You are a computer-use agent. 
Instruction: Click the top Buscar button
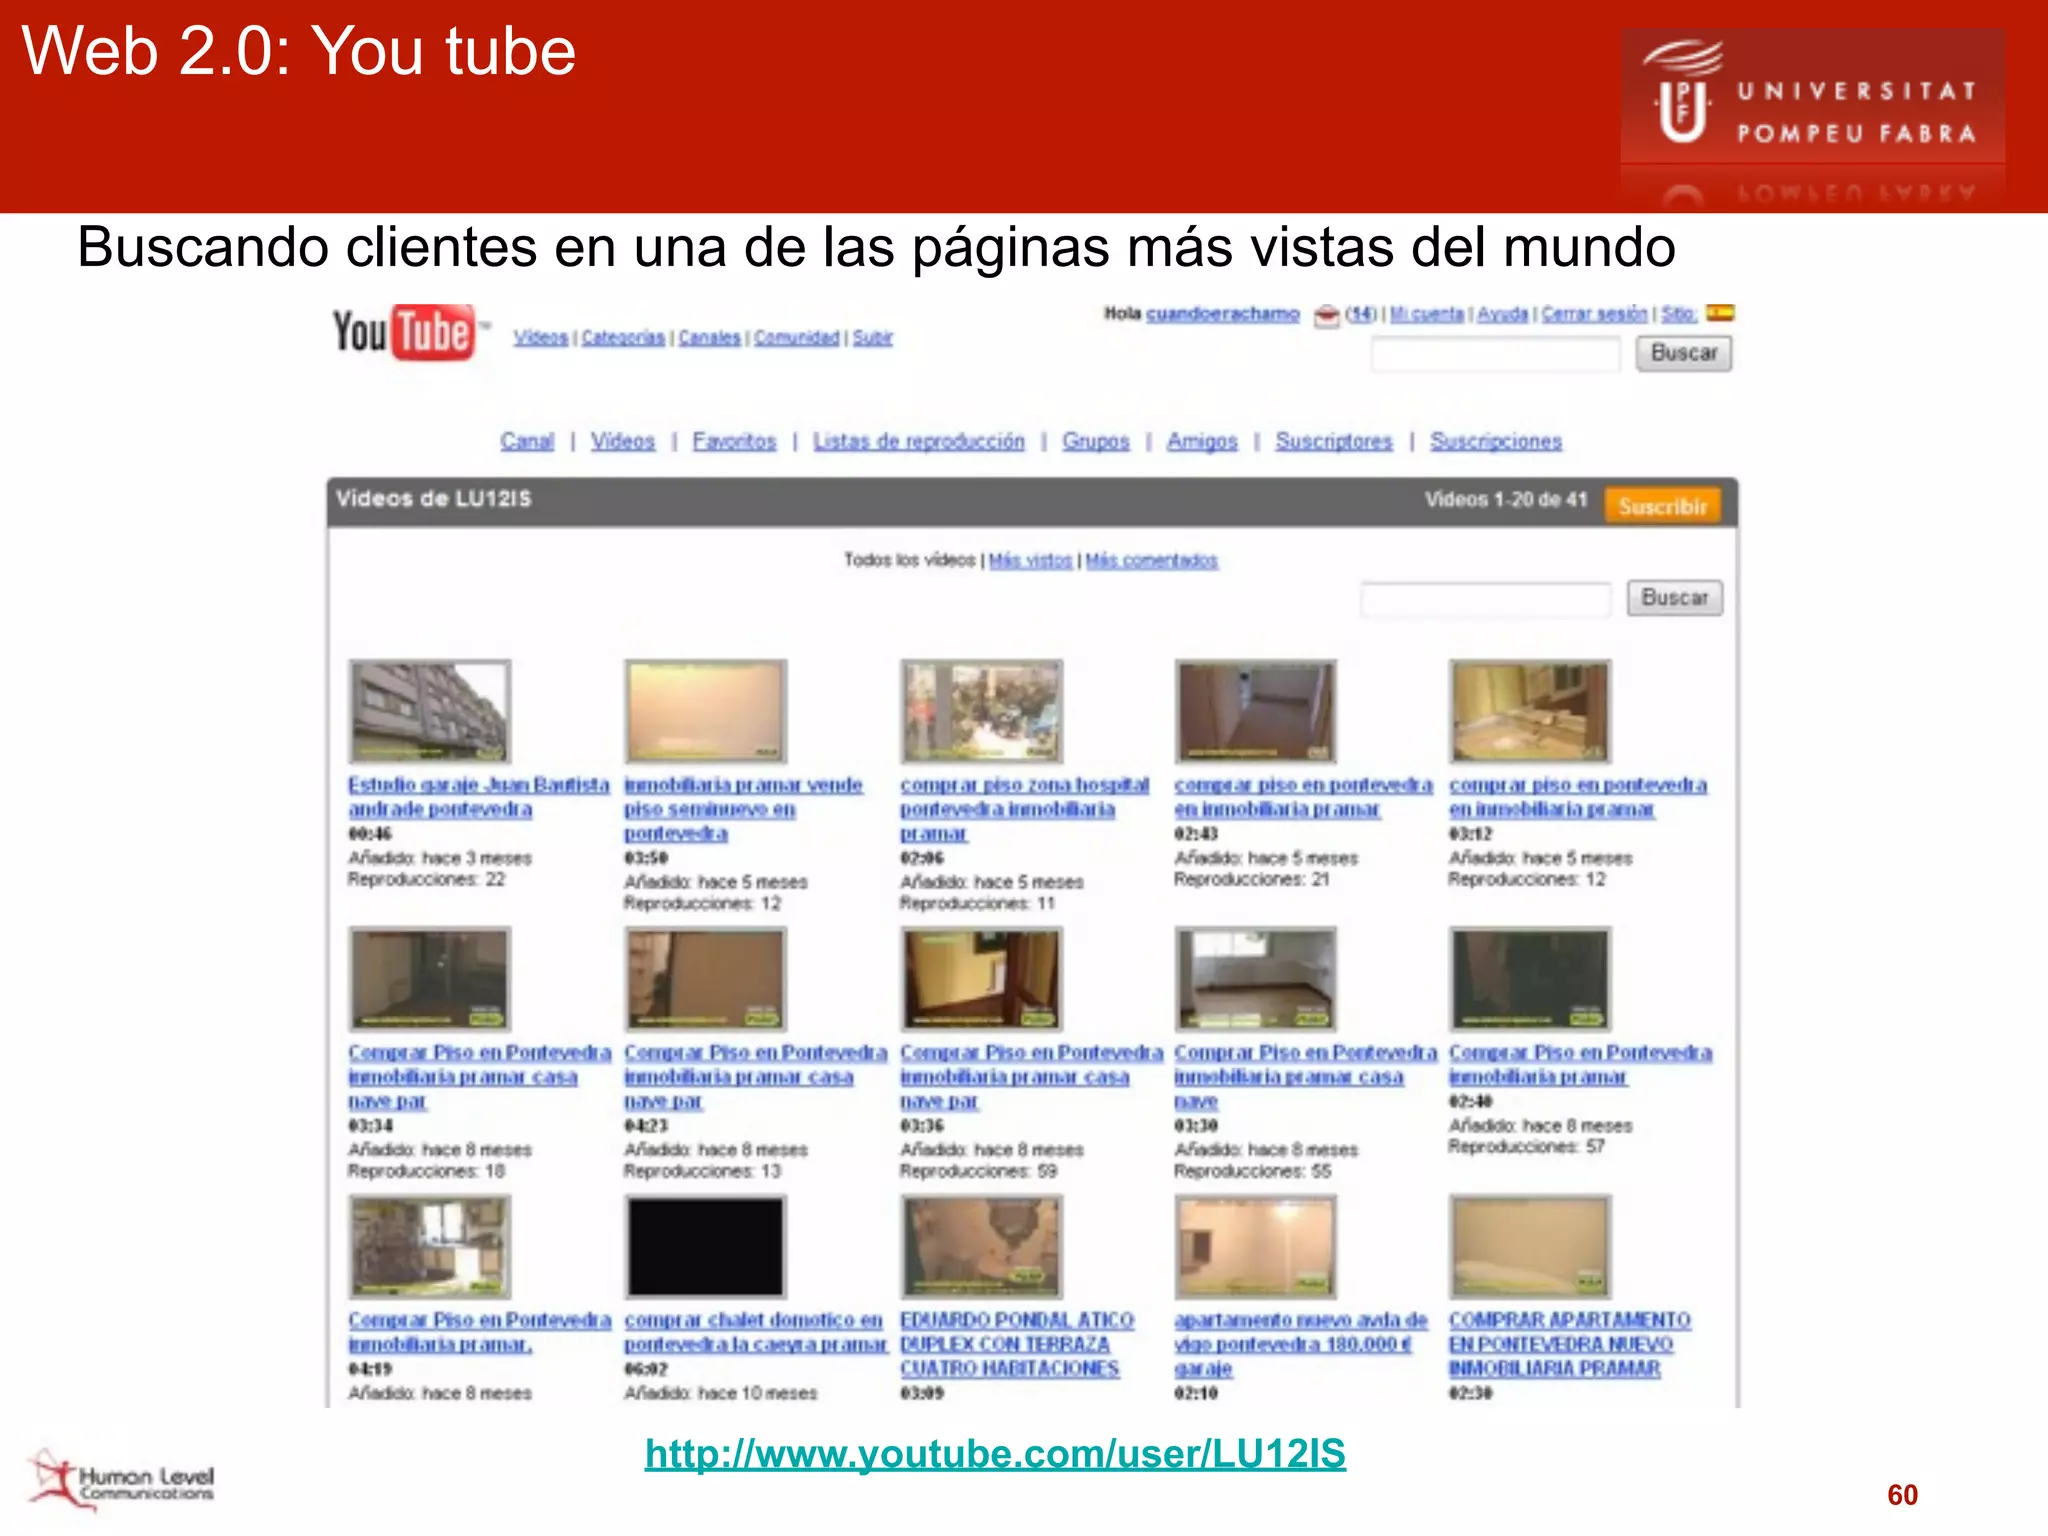tap(1684, 353)
